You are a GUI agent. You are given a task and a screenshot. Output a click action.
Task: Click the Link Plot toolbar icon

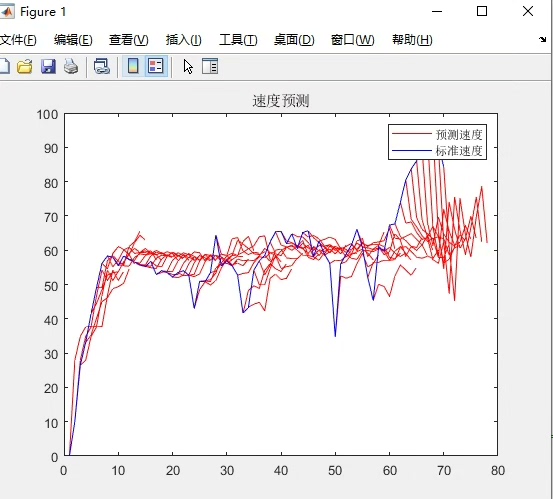[102, 66]
